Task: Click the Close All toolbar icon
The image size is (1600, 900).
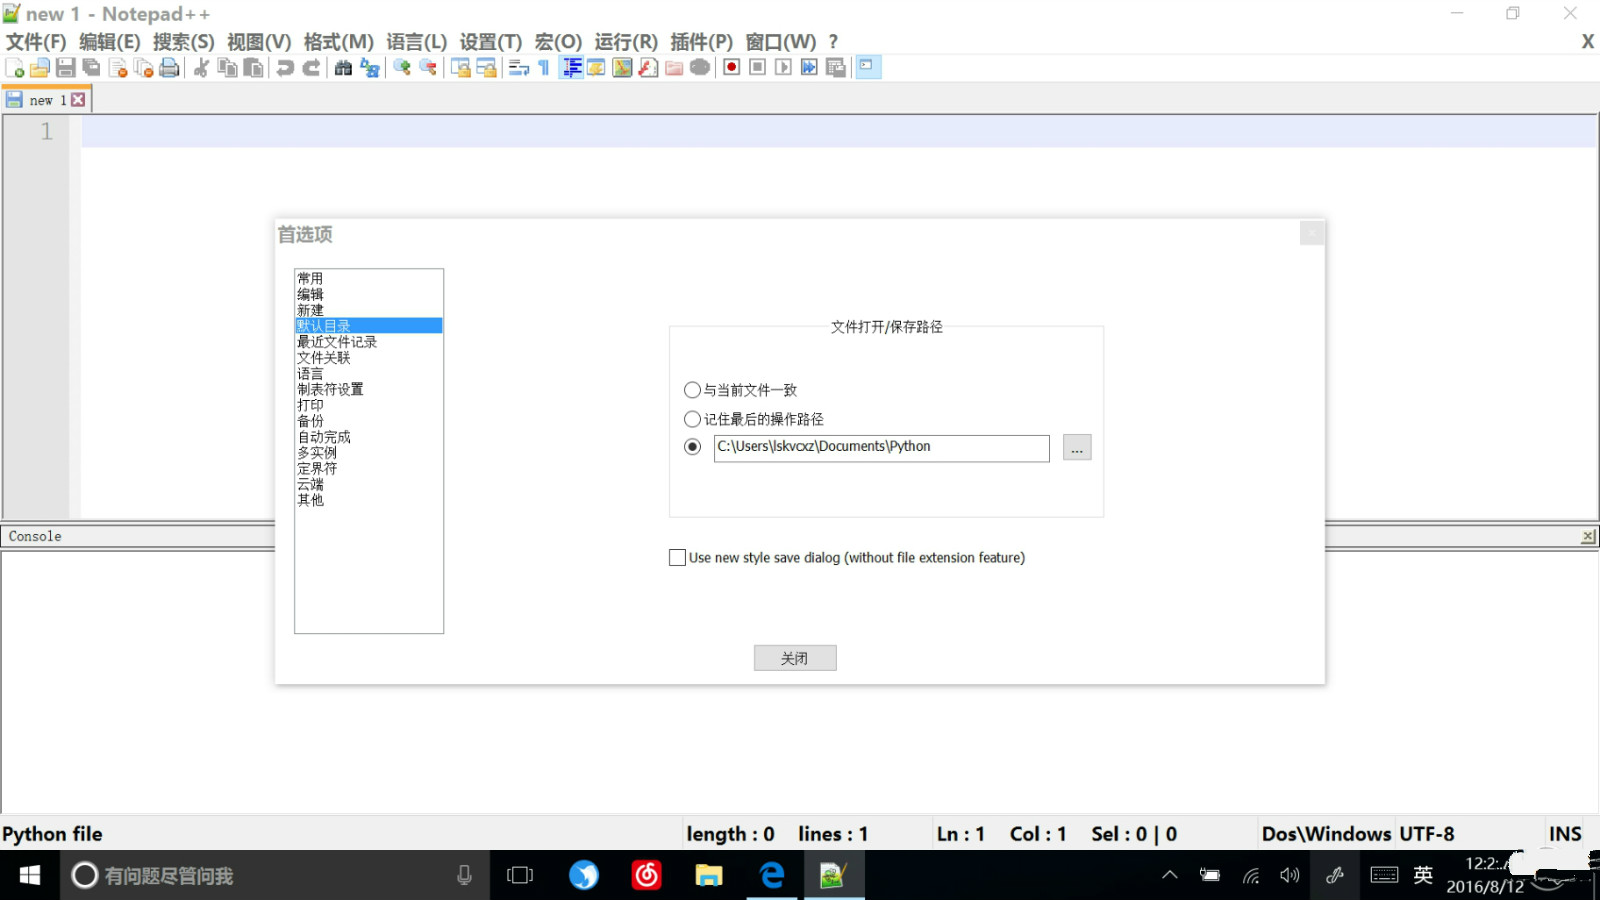Action: click(x=144, y=67)
